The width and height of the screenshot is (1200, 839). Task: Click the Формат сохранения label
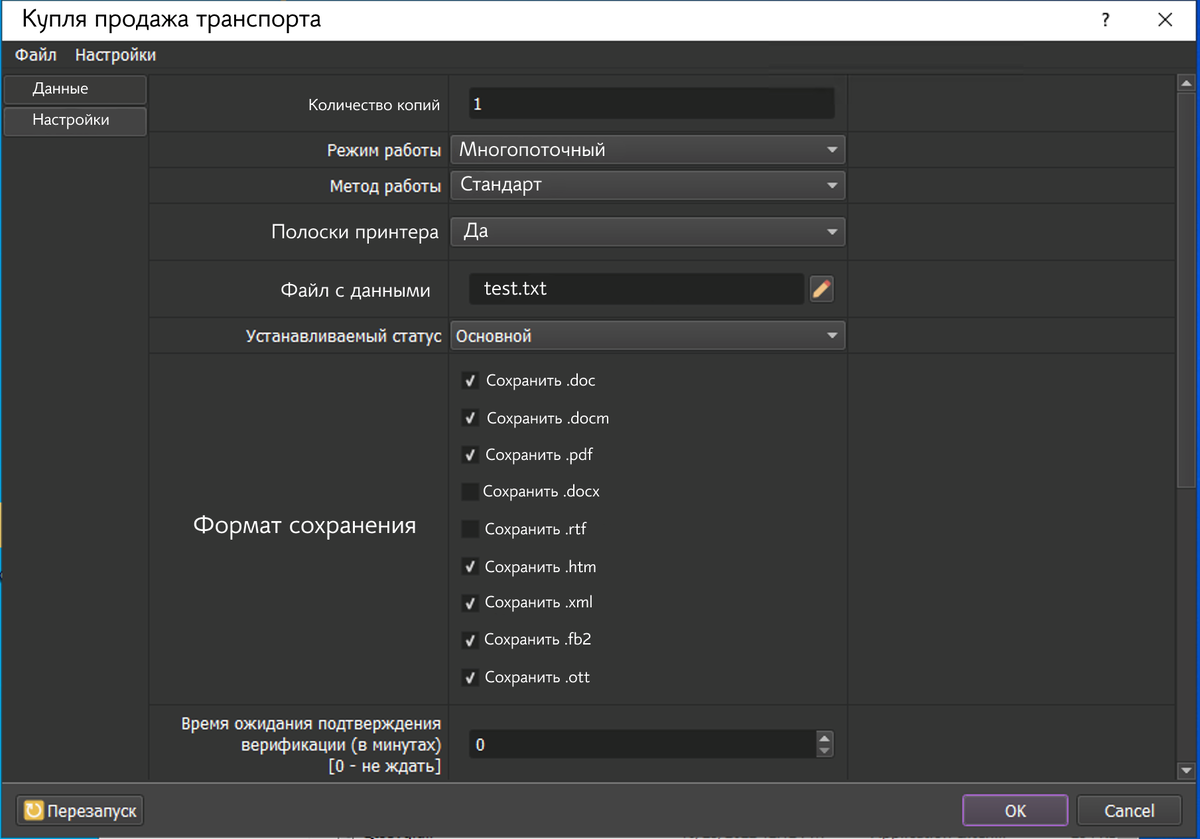coord(304,525)
